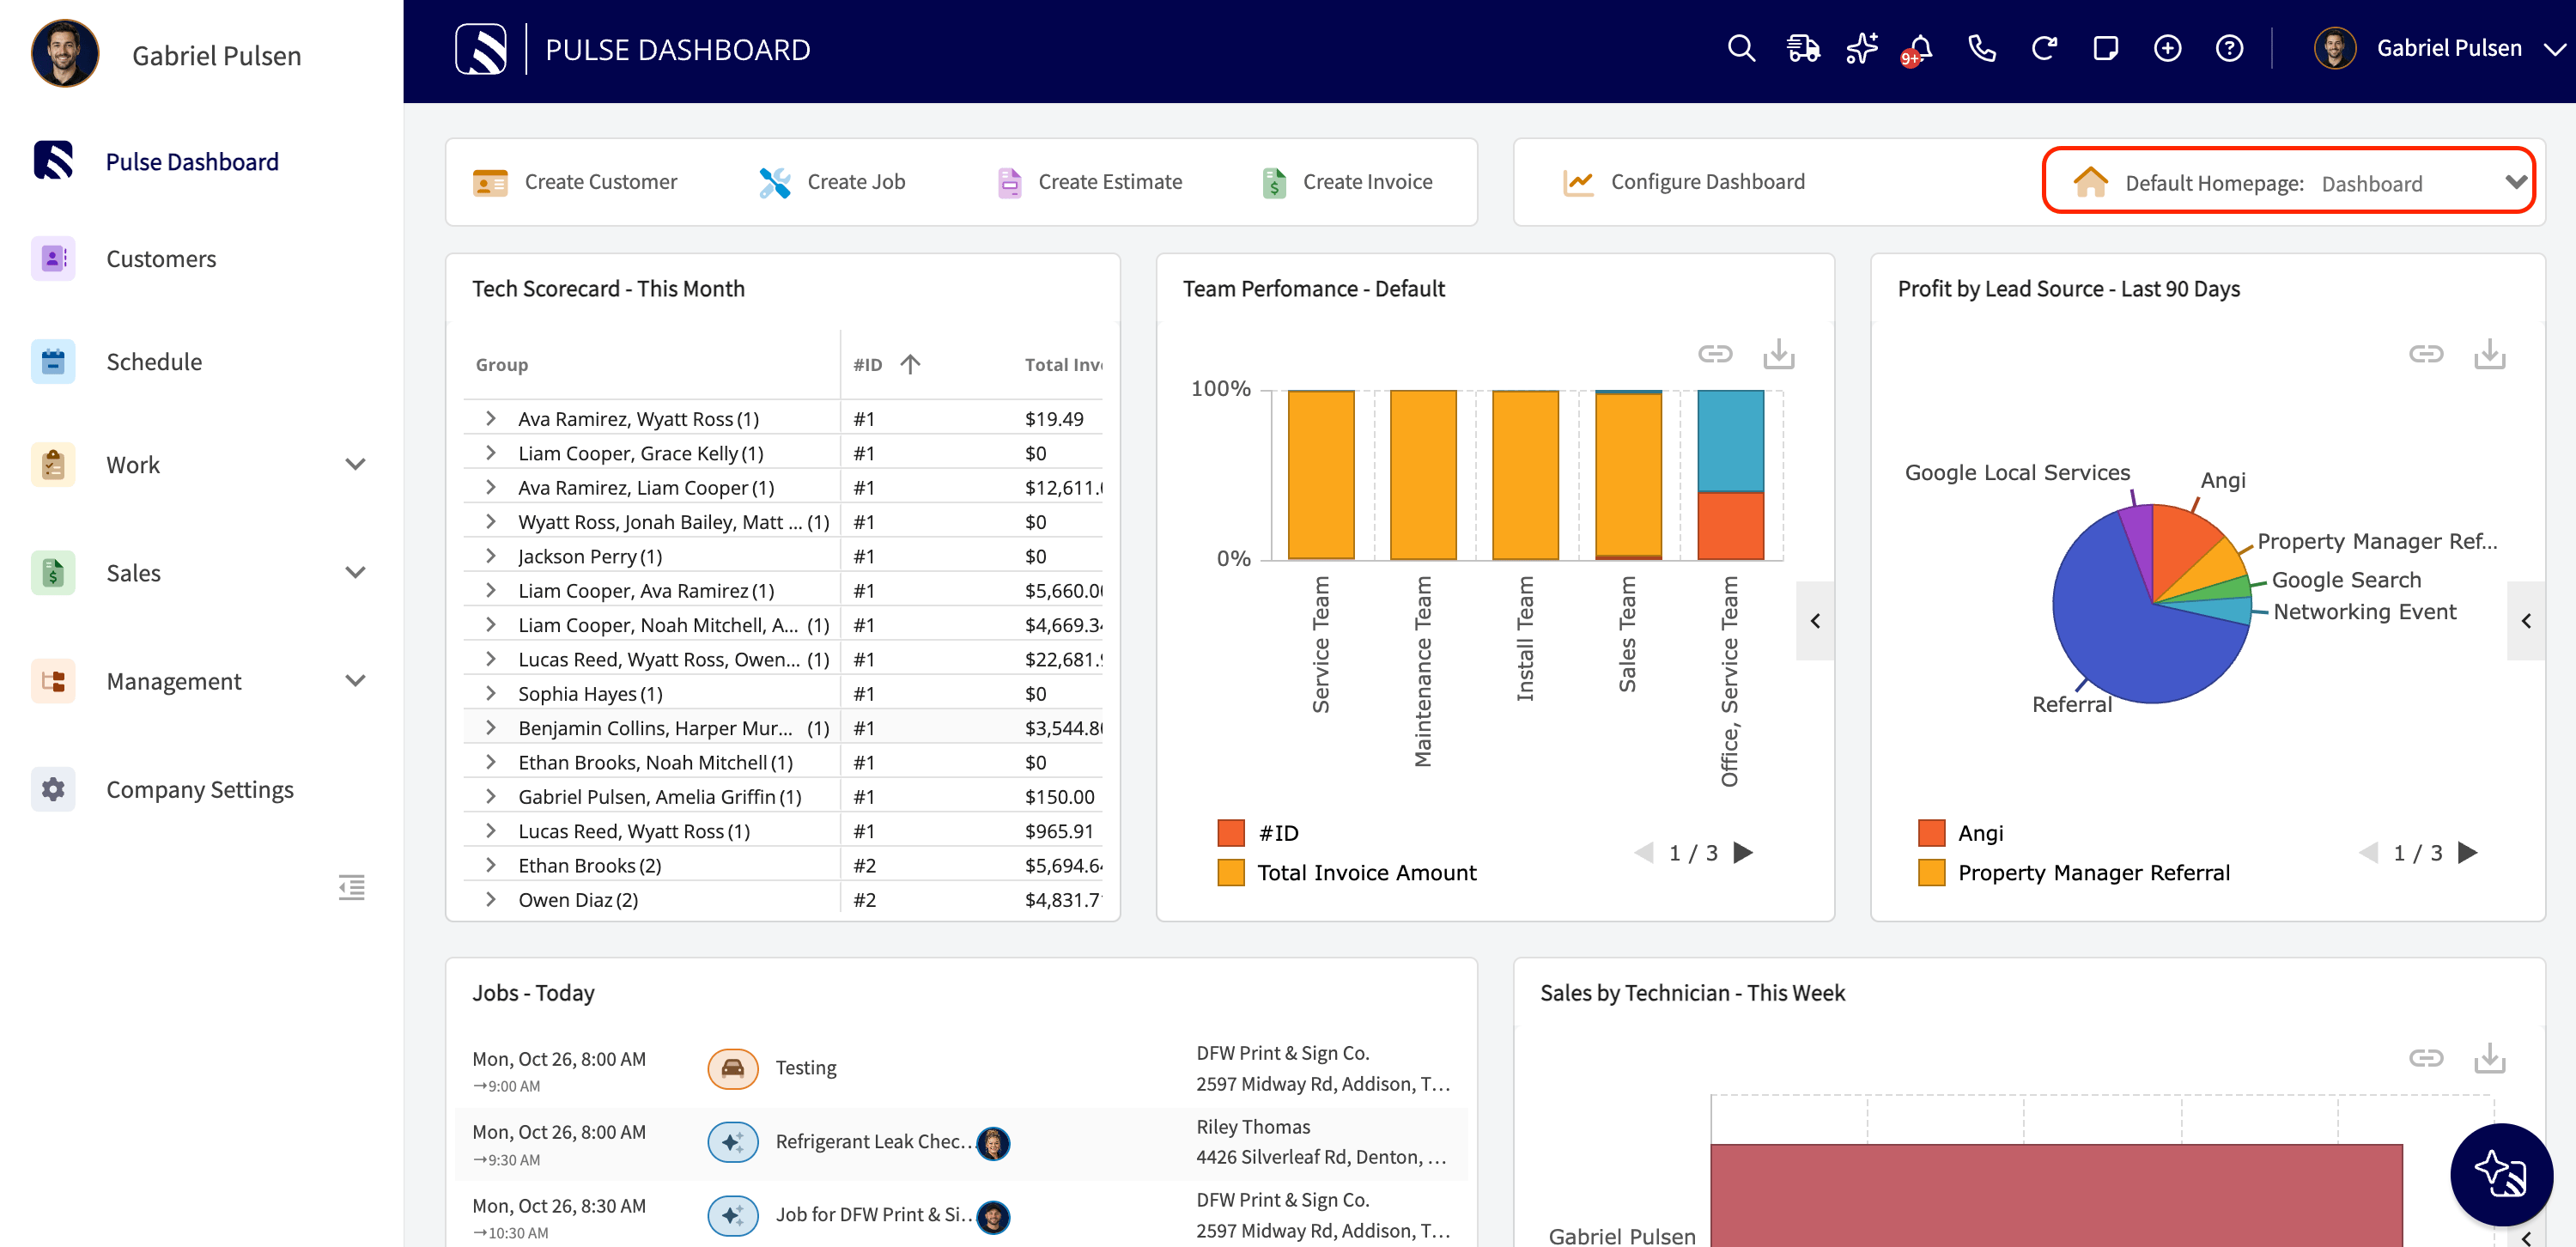Open the floating AI assistant button
Image resolution: width=2576 pixels, height=1247 pixels.
coord(2500,1174)
